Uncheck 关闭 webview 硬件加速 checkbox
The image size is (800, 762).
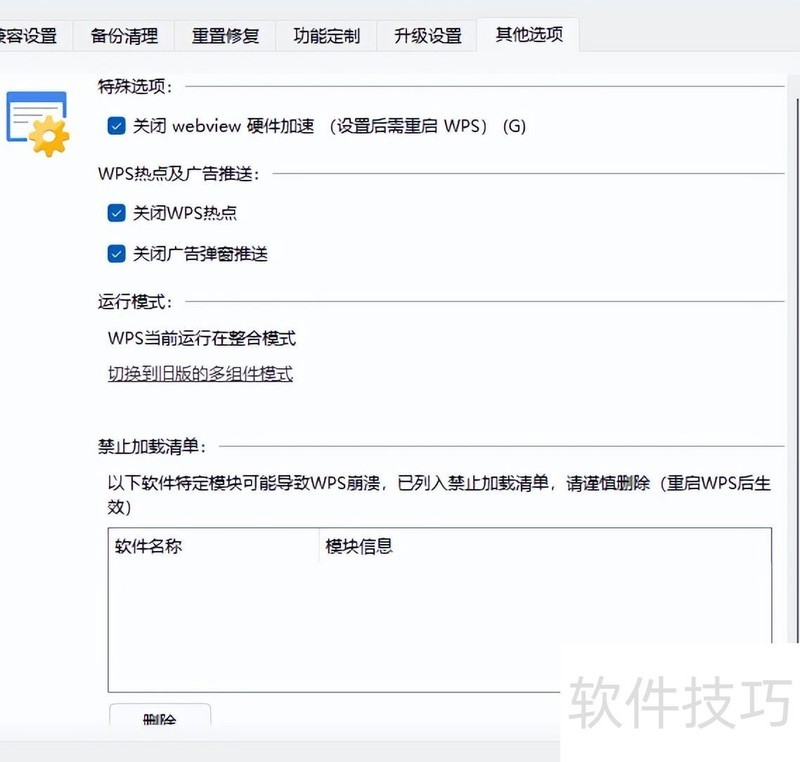pos(116,125)
